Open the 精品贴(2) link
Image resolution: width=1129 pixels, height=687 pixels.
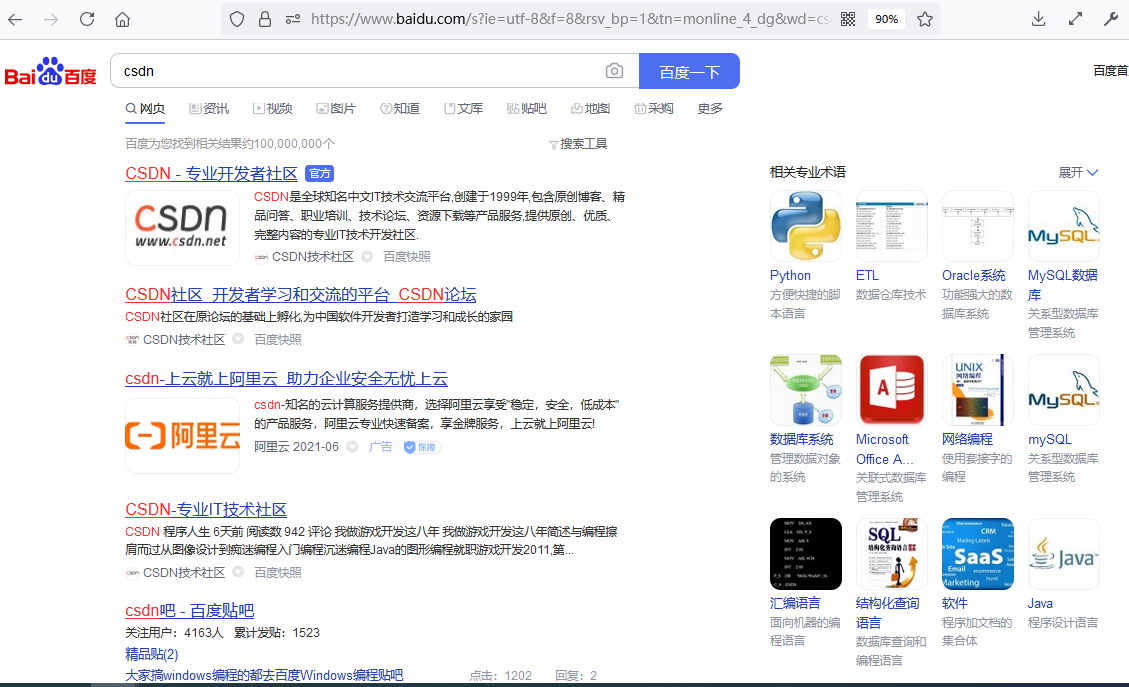[x=152, y=655]
